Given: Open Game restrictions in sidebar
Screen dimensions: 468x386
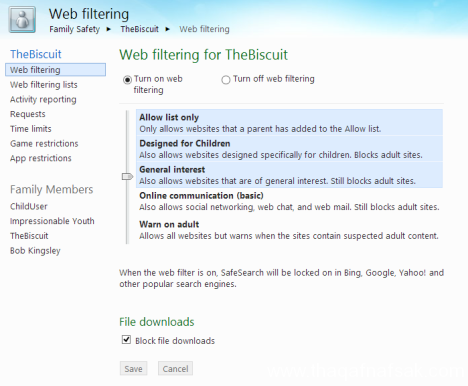Looking at the screenshot, I should coord(44,143).
